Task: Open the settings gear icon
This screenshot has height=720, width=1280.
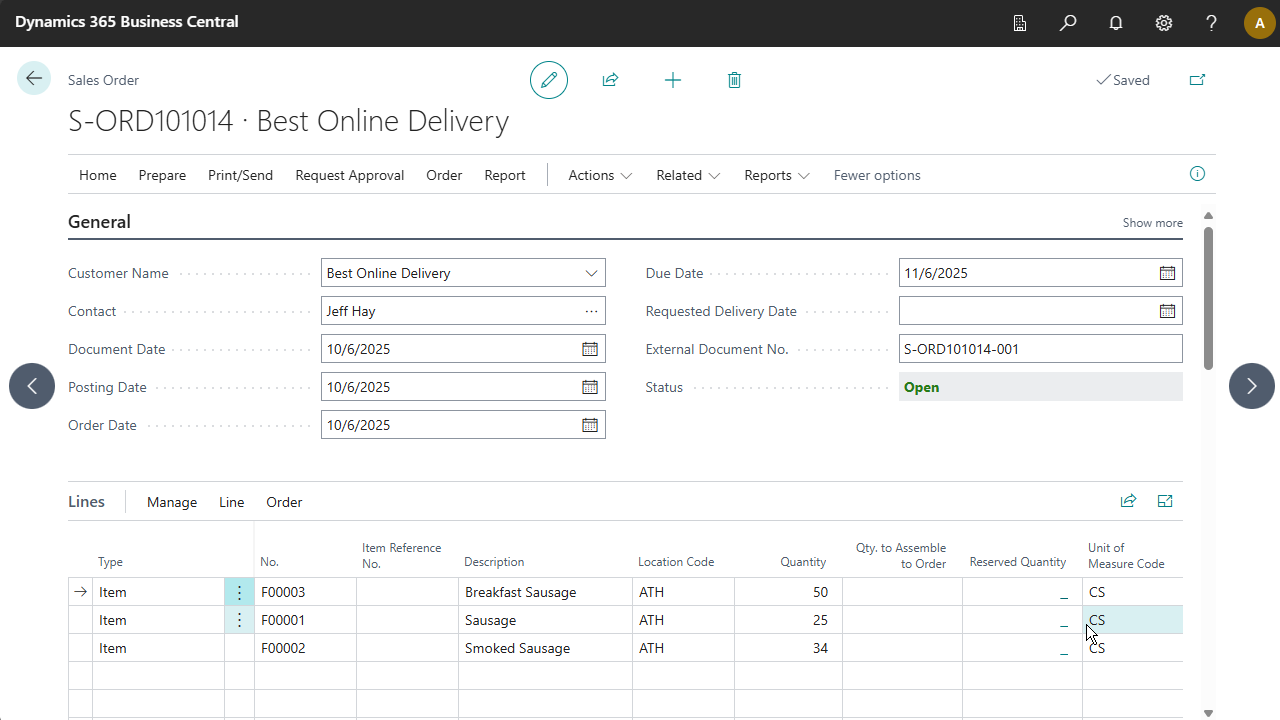Action: 1164,23
